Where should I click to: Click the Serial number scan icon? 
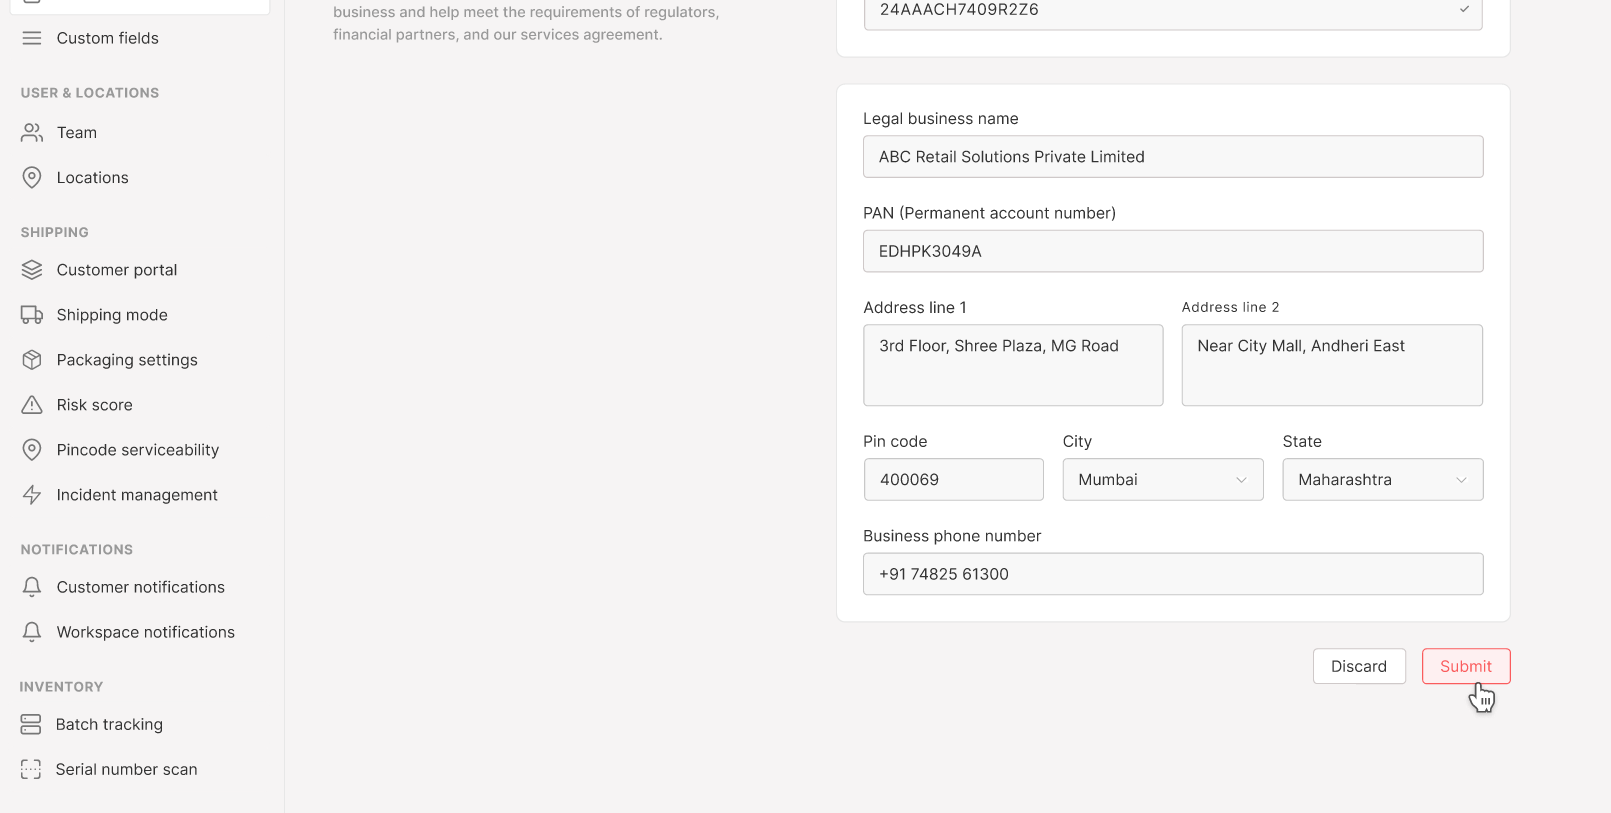point(31,769)
